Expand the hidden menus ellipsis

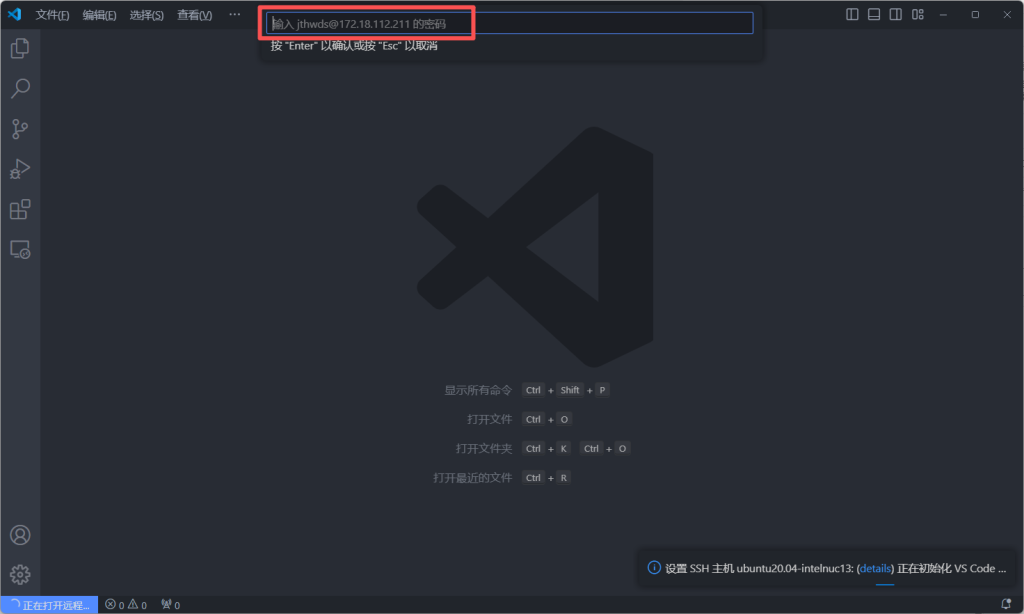click(234, 15)
